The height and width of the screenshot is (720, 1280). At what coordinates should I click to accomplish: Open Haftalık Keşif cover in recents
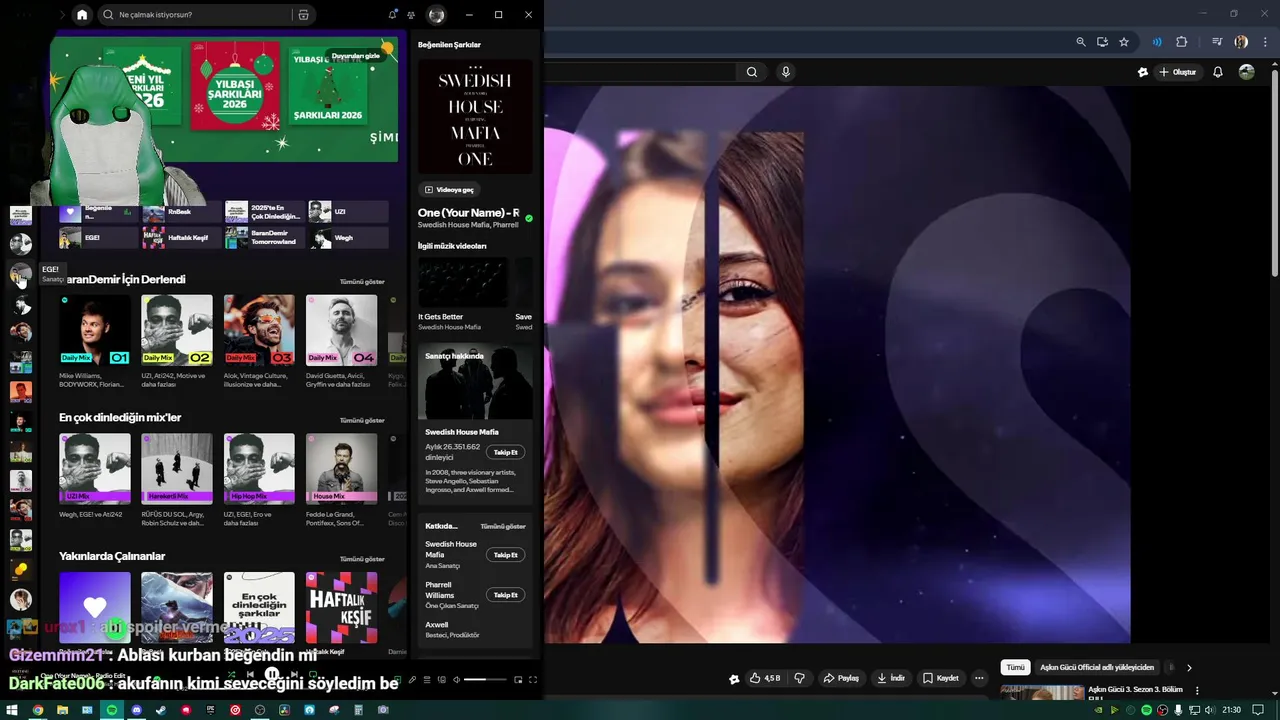point(341,607)
